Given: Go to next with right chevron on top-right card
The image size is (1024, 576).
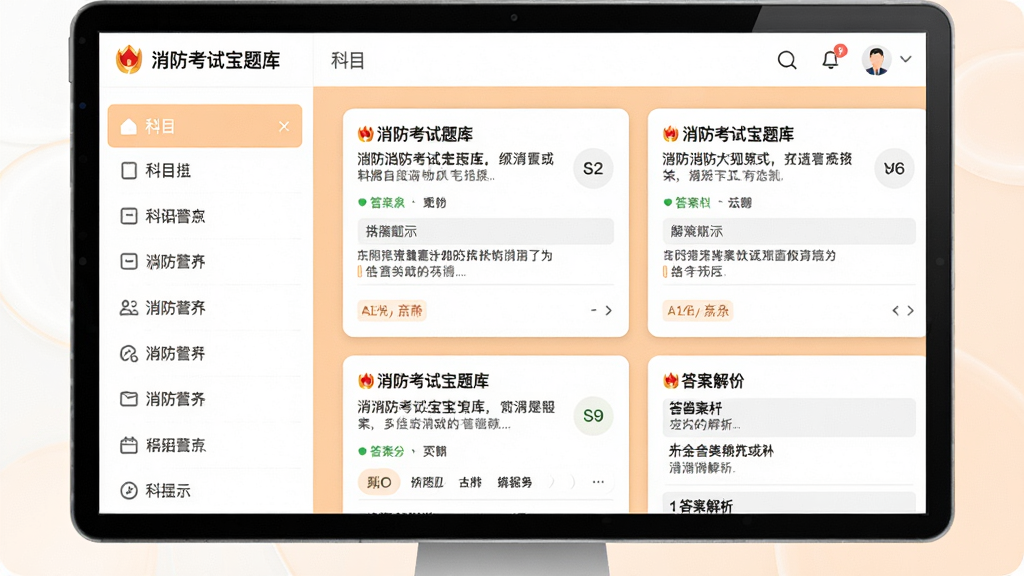Looking at the screenshot, I should click(910, 310).
